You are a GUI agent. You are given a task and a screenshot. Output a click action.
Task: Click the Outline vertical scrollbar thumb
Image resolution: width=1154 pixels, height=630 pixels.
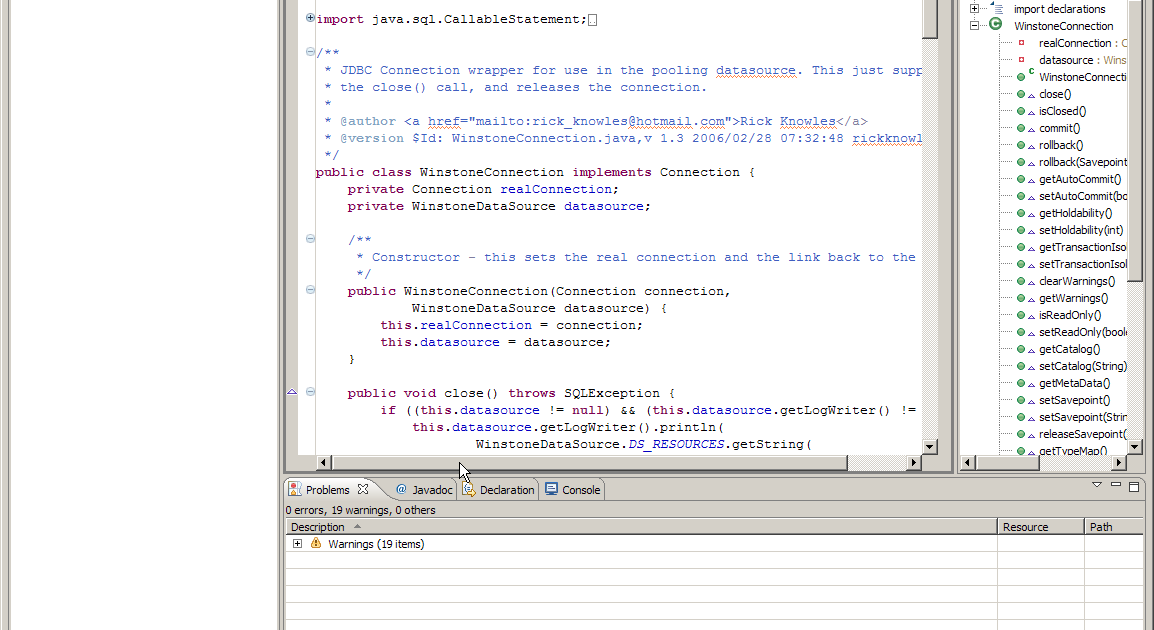[x=1134, y=140]
